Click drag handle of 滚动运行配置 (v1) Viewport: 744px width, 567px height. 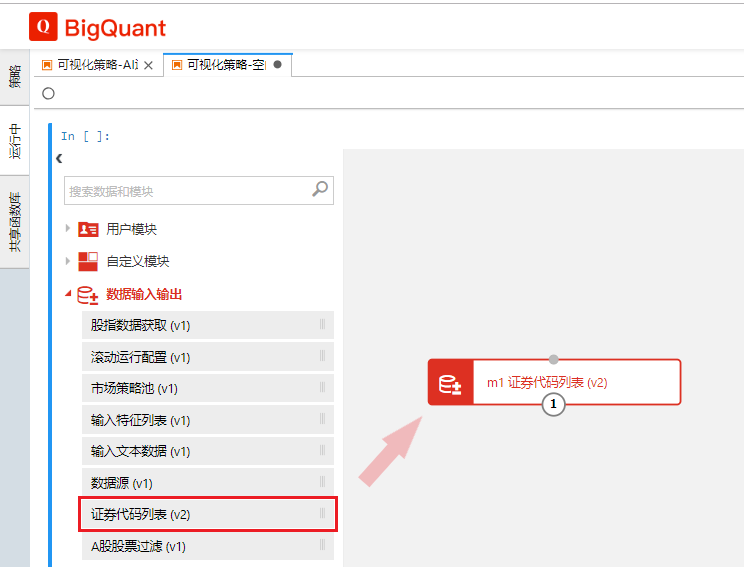coord(323,356)
